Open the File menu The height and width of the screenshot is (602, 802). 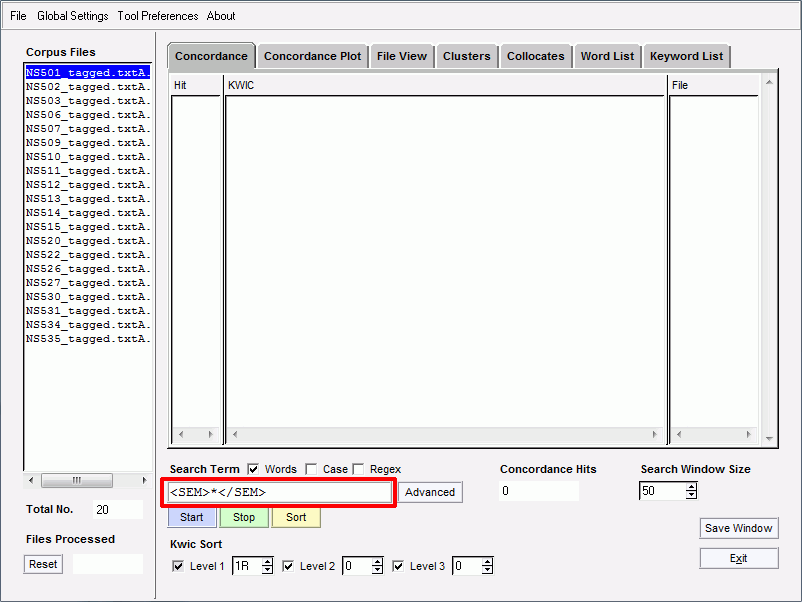(18, 16)
